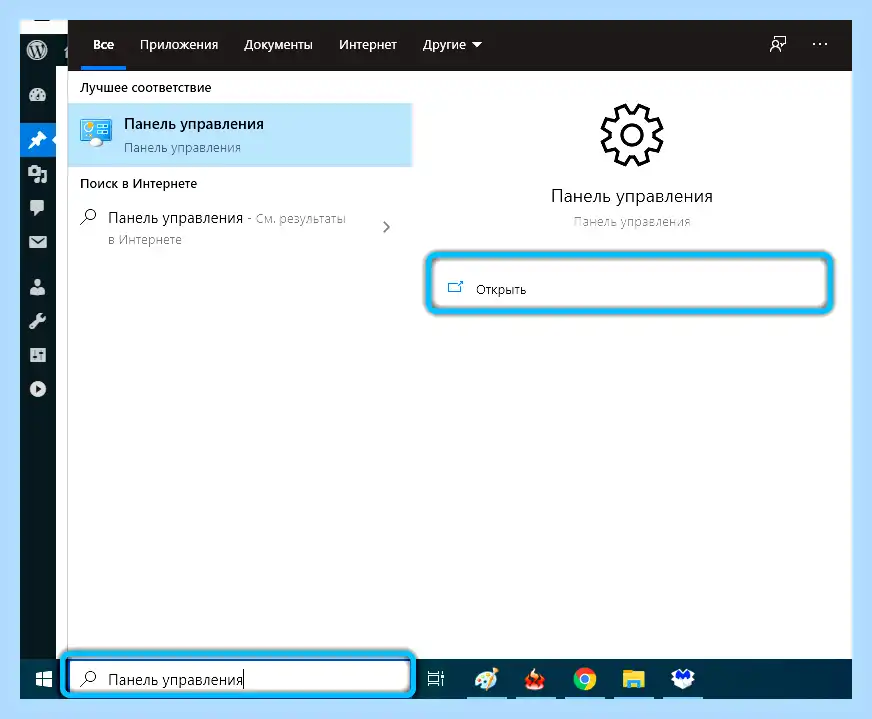
Task: Launch the flame icon app from taskbar
Action: pyautogui.click(x=534, y=679)
